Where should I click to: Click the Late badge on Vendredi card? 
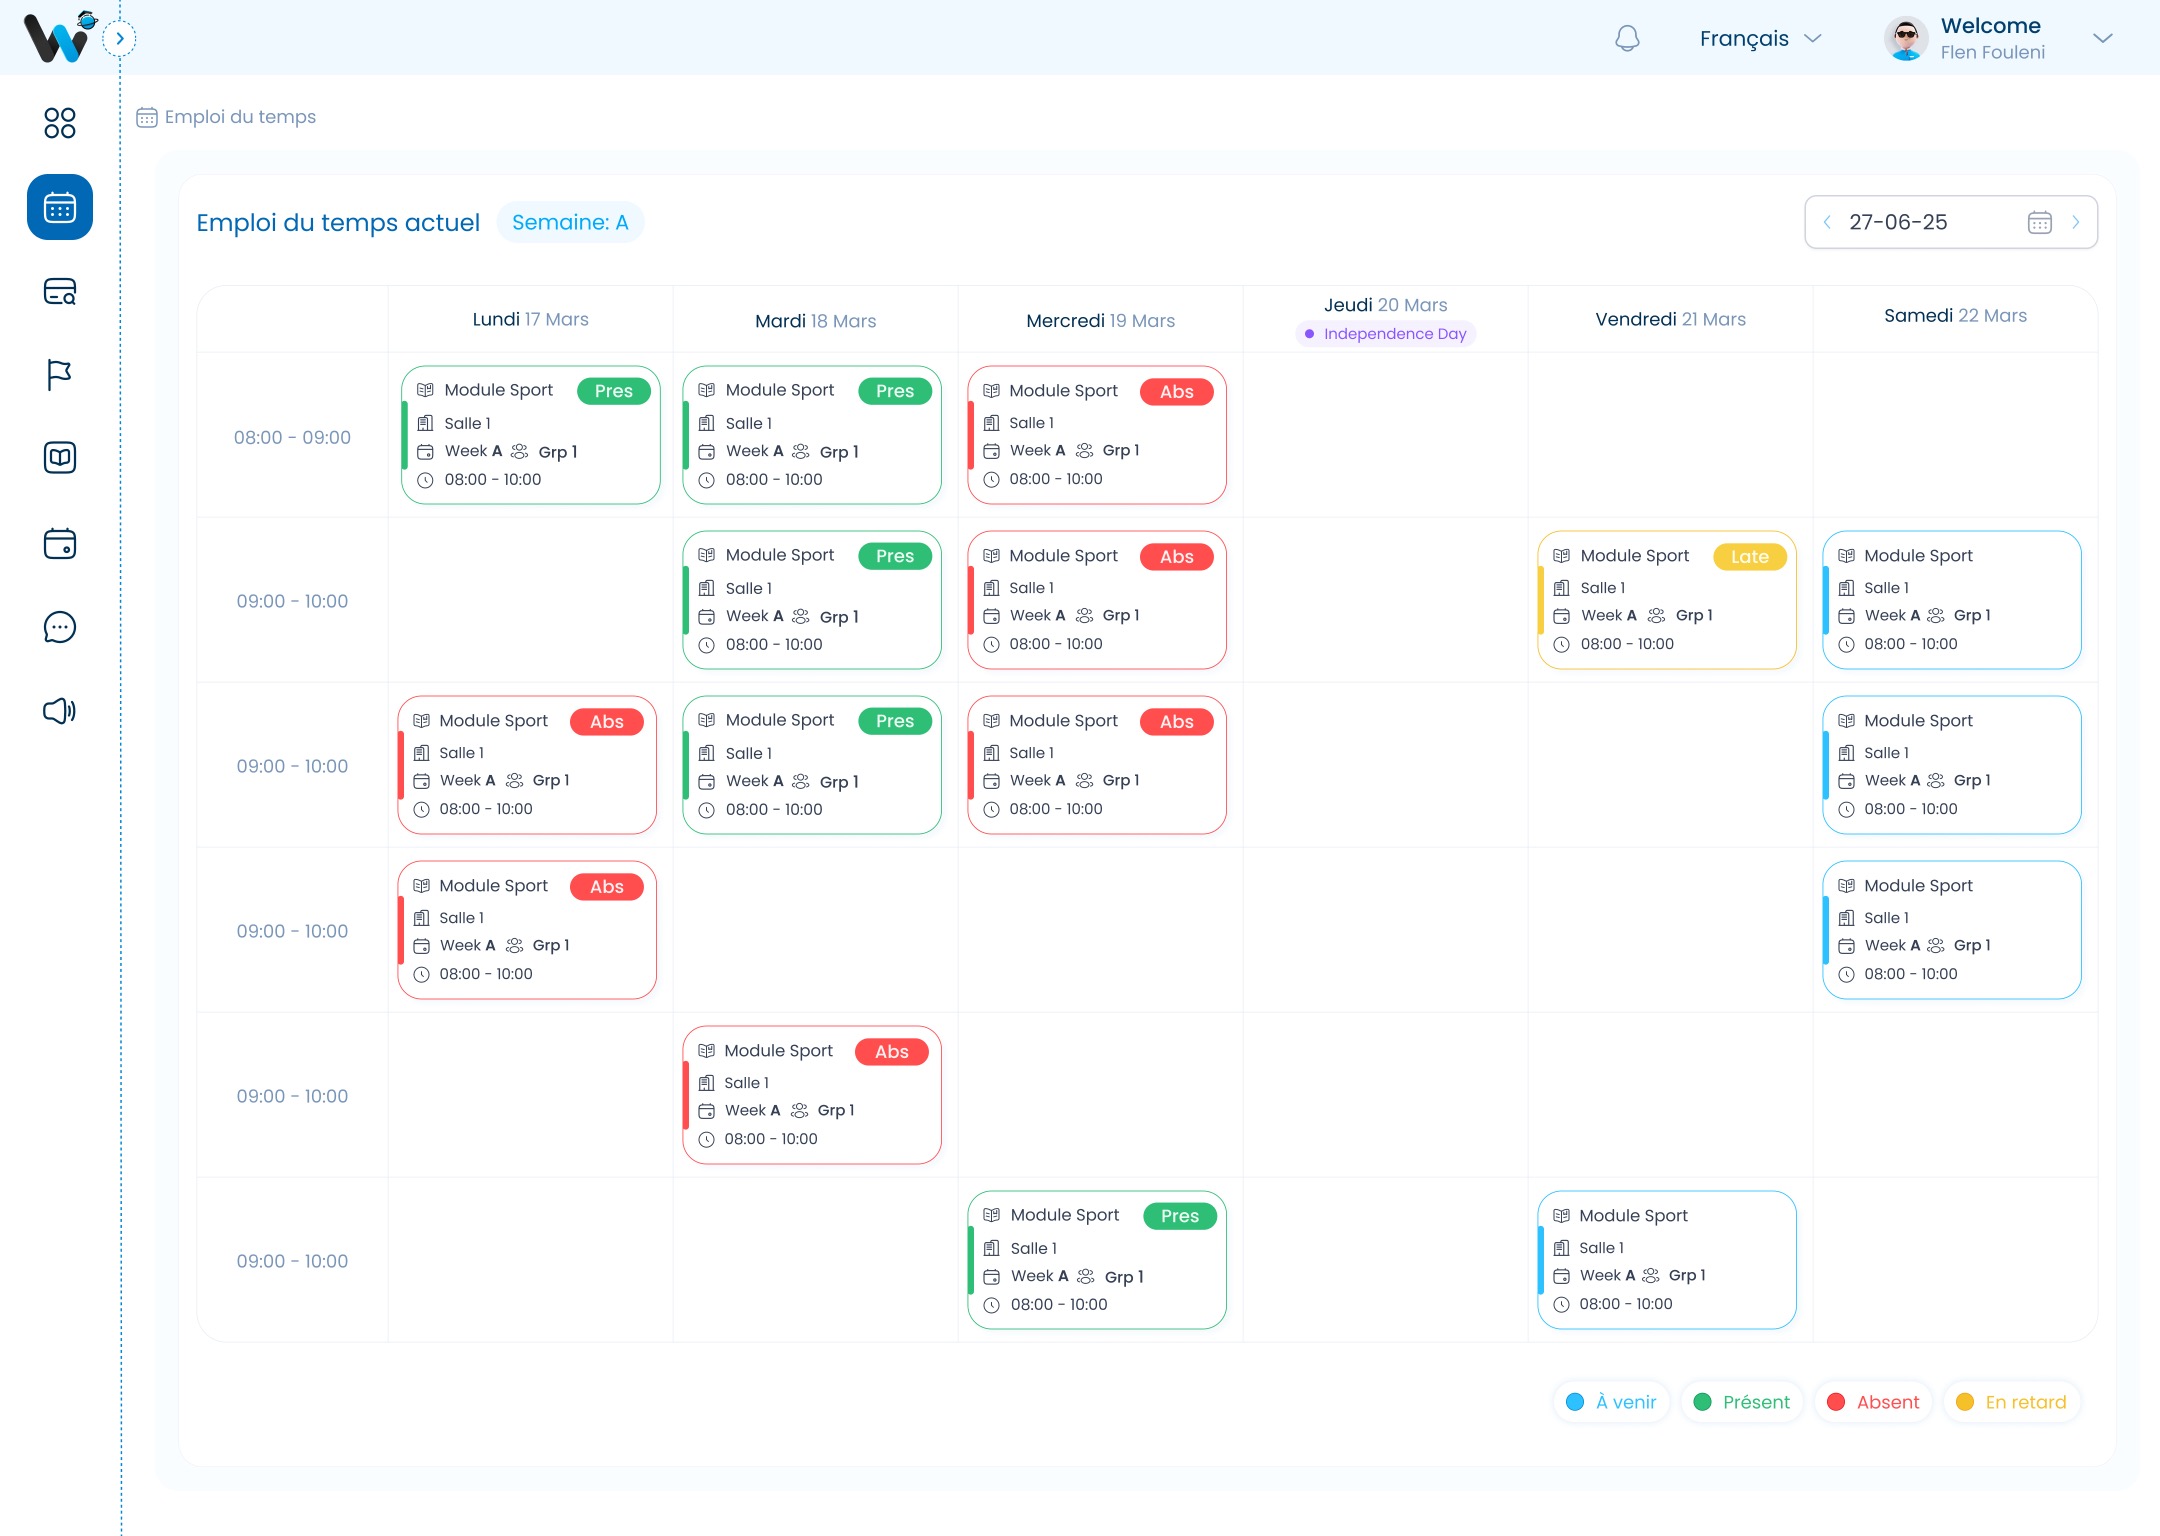(1750, 557)
